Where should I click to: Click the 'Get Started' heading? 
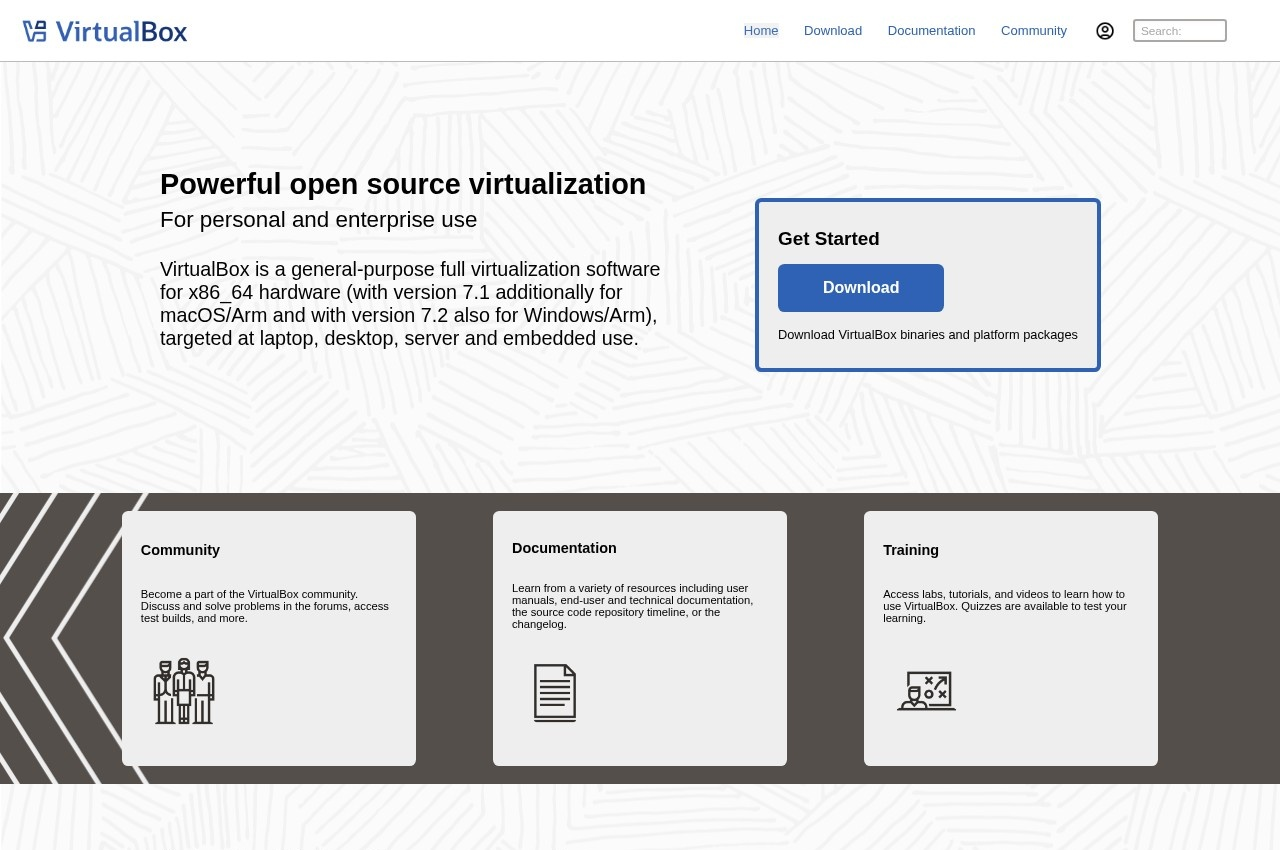tap(829, 239)
